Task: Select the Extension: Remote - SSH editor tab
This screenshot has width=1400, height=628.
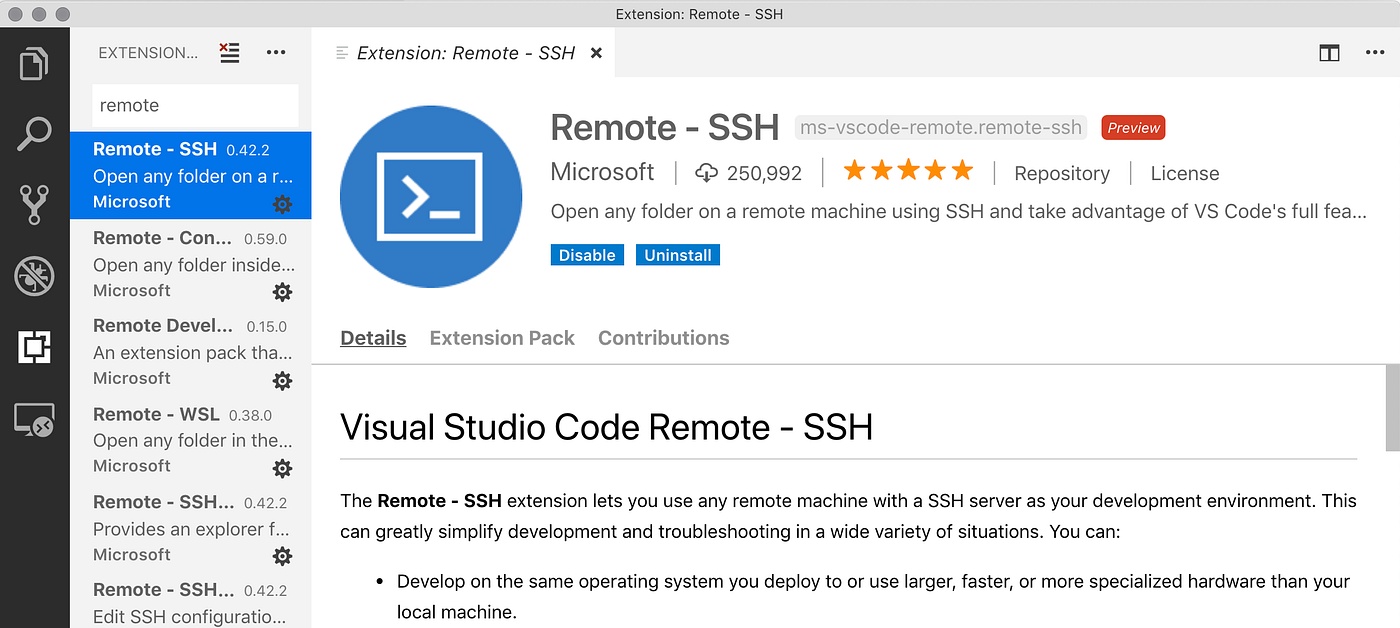Action: [x=465, y=53]
